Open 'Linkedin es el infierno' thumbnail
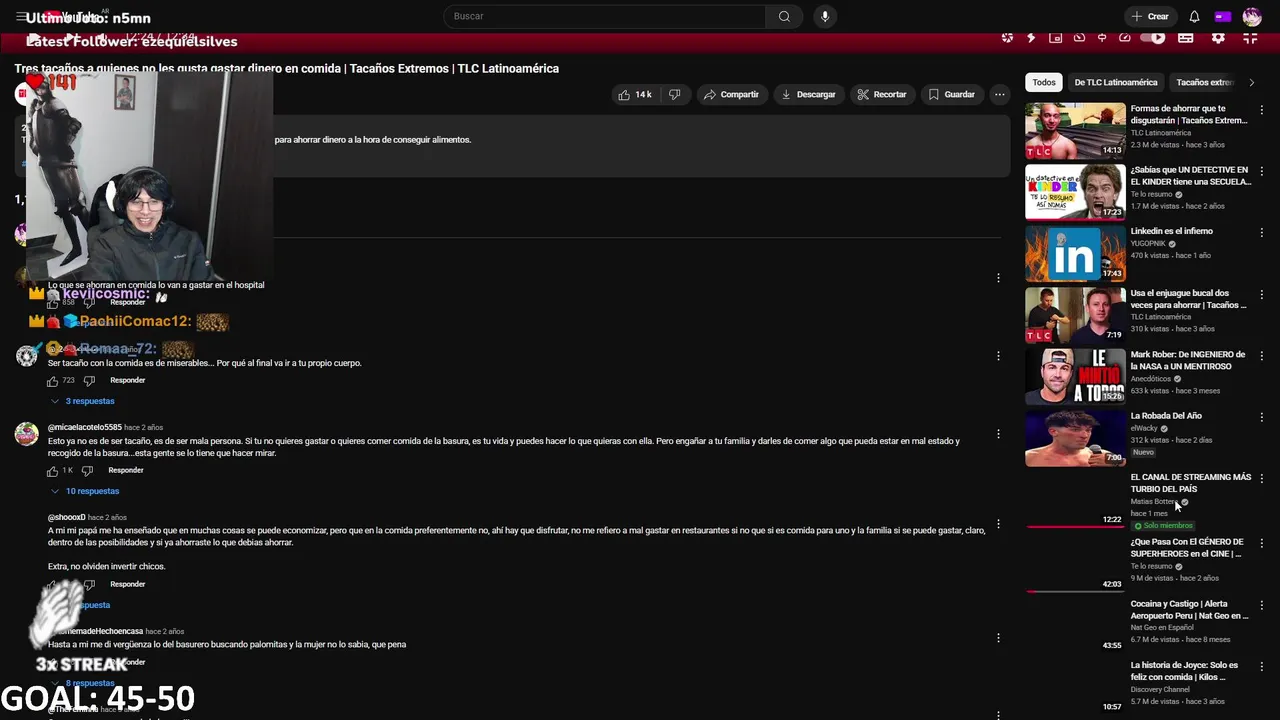 (1075, 254)
